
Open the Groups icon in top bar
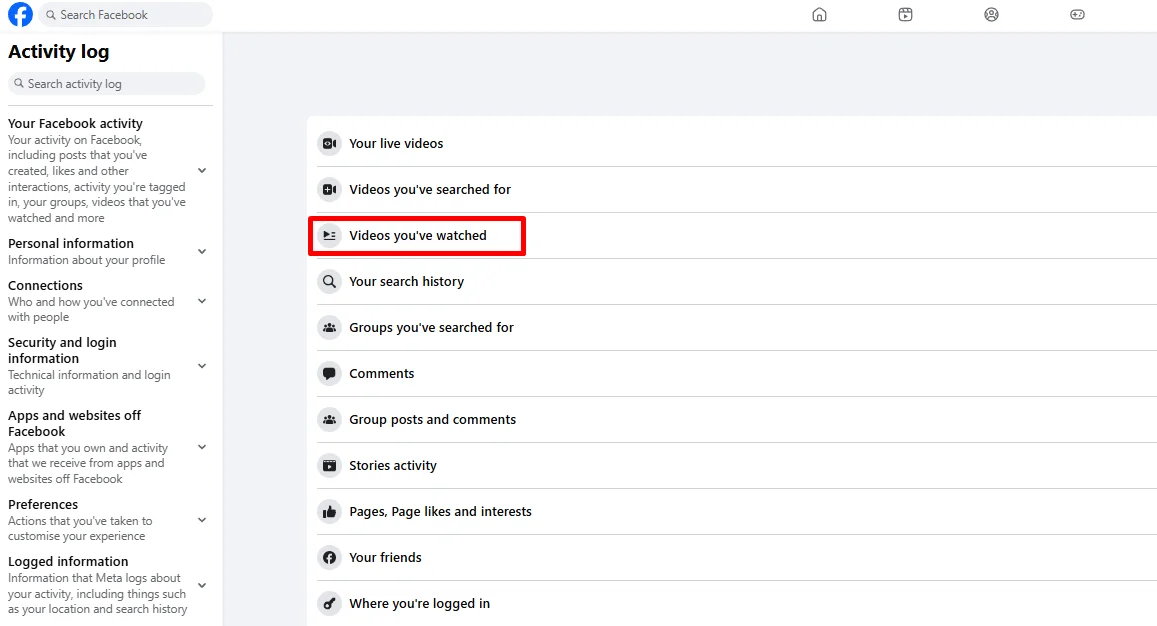(991, 14)
